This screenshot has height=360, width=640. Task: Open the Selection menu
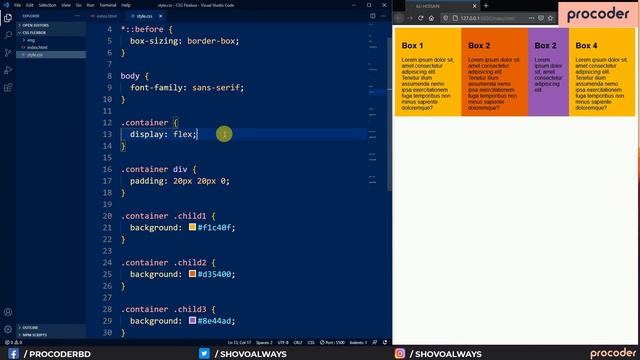[47, 5]
